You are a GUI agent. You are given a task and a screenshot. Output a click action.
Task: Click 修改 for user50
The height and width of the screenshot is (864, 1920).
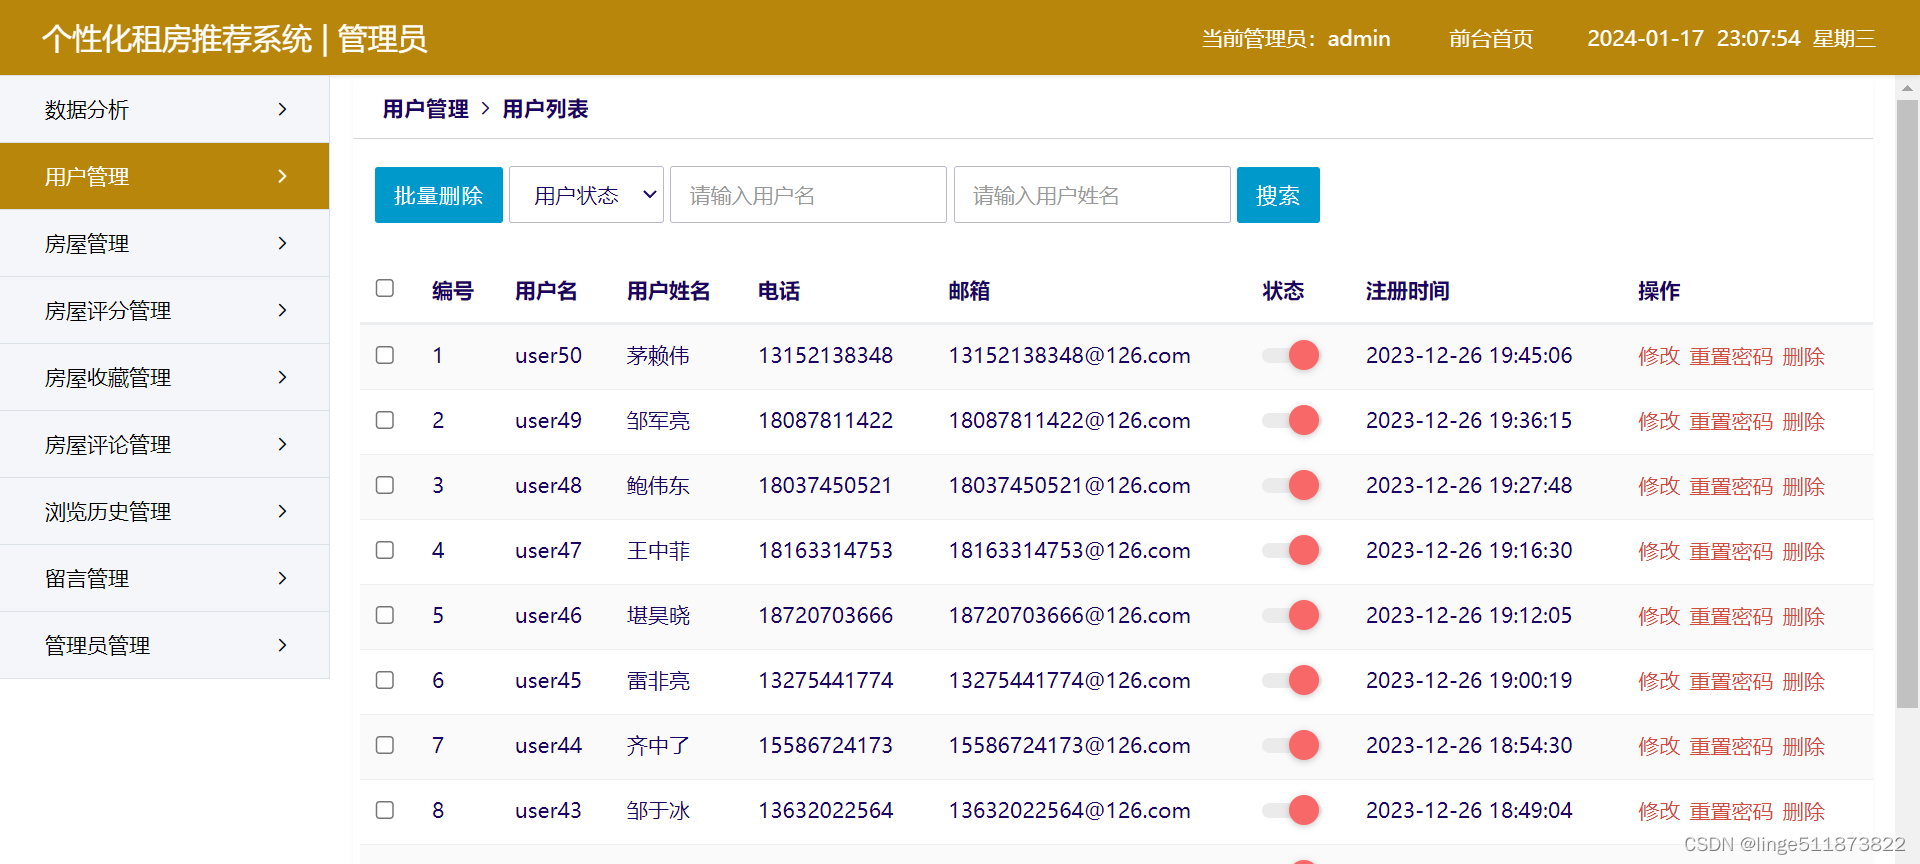[x=1659, y=356]
